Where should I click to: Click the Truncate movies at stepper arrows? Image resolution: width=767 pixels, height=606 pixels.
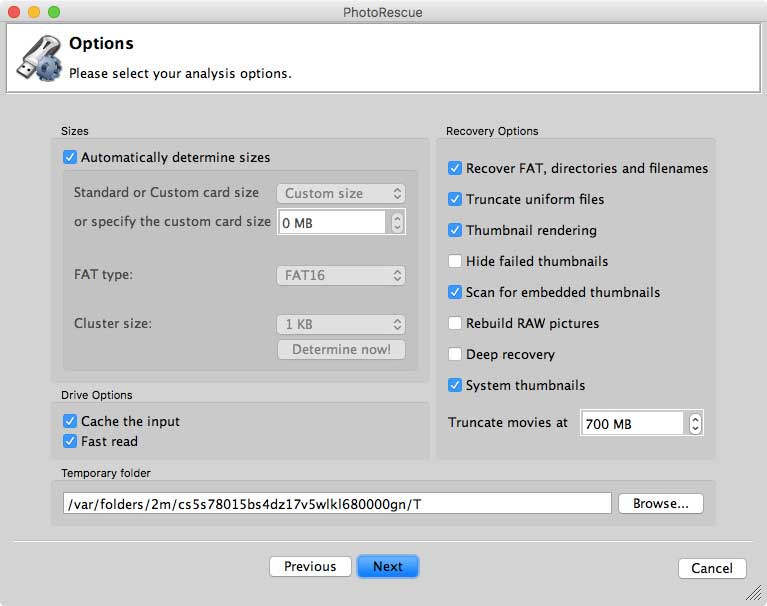695,424
